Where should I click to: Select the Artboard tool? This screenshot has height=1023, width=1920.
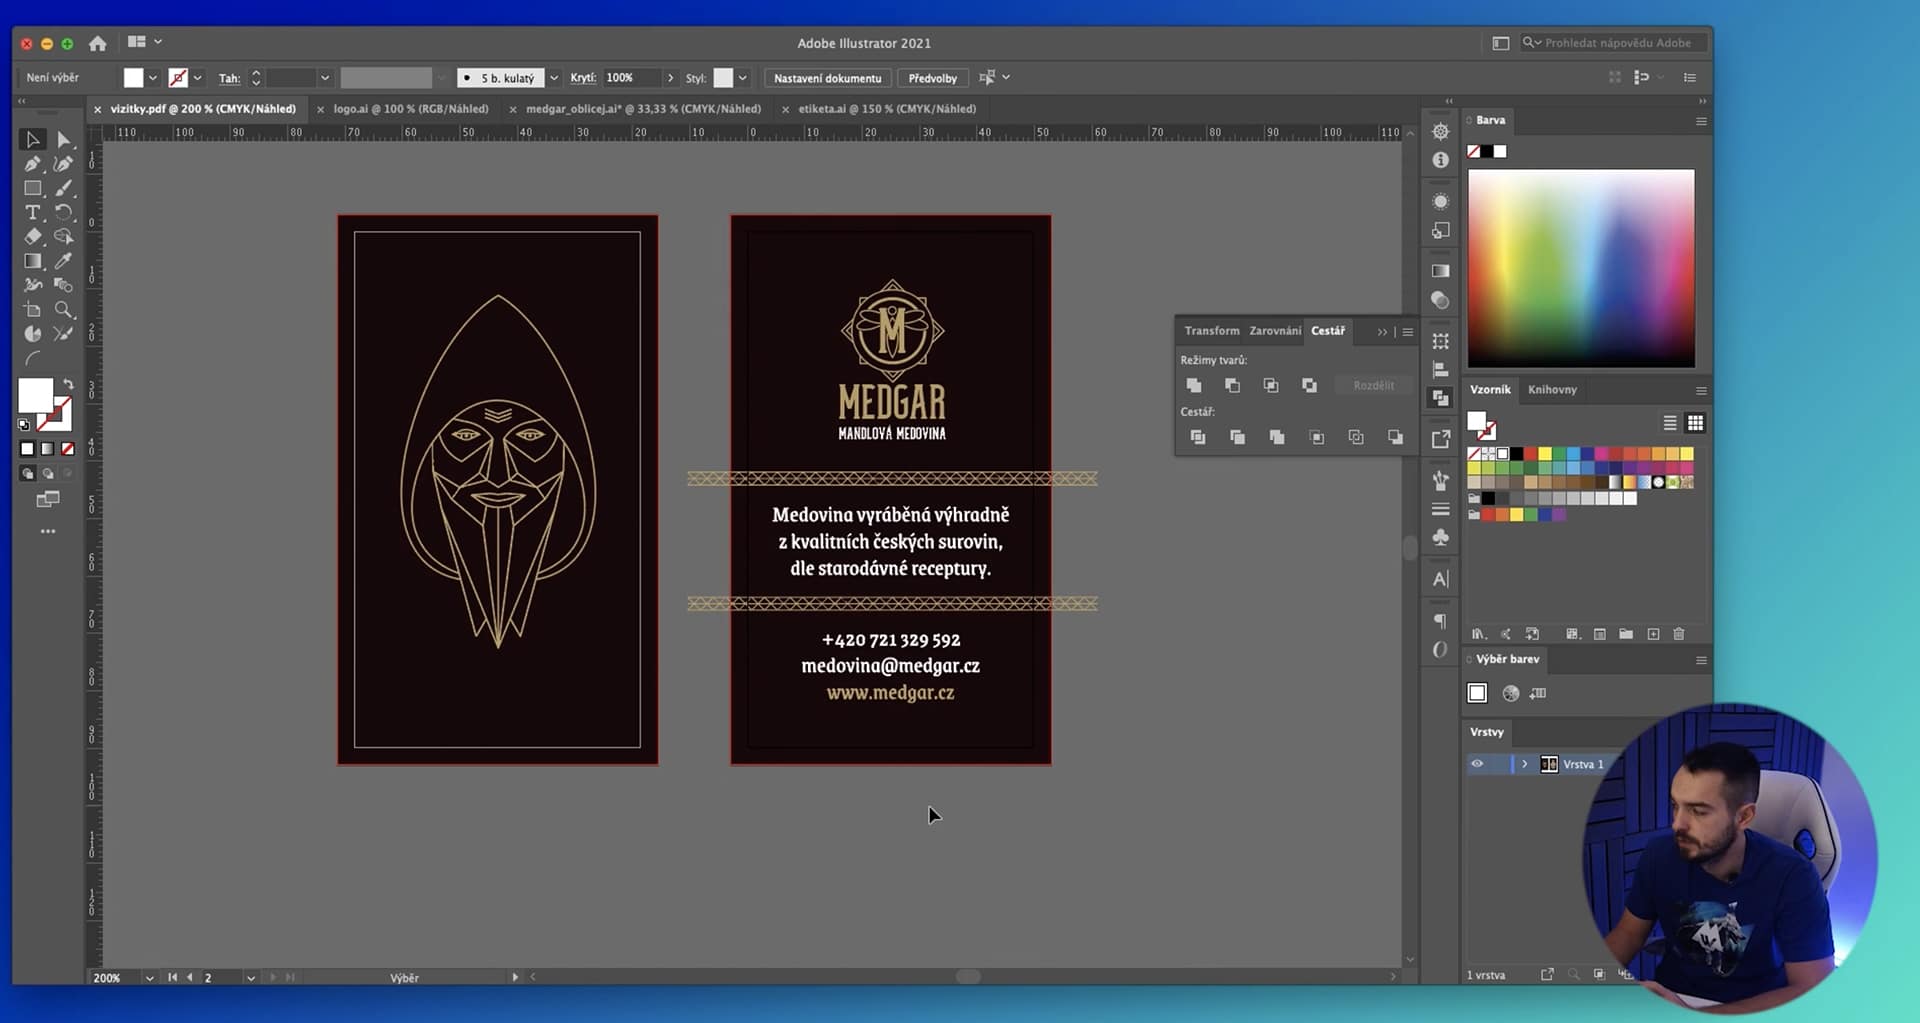[x=32, y=310]
